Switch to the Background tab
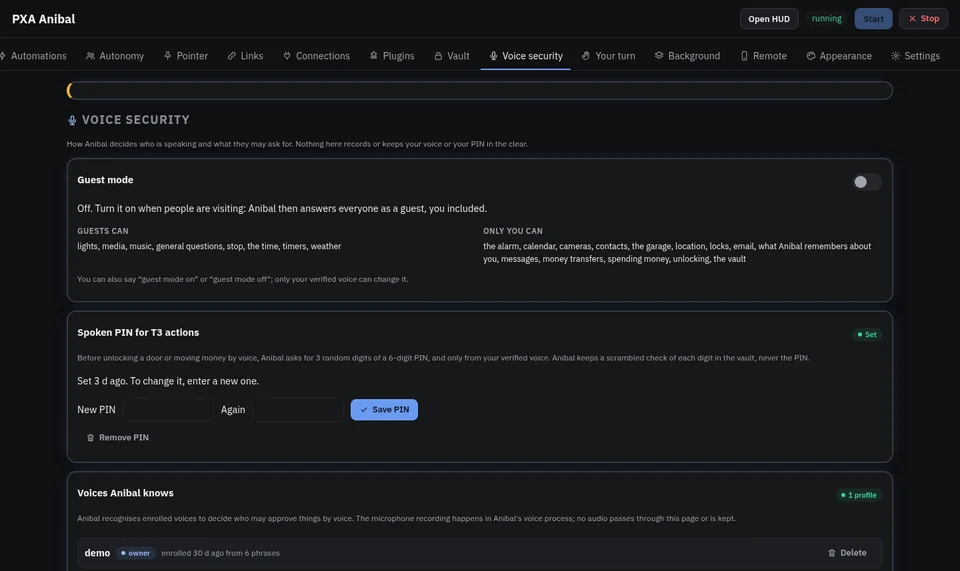This screenshot has height=571, width=960. 688,56
